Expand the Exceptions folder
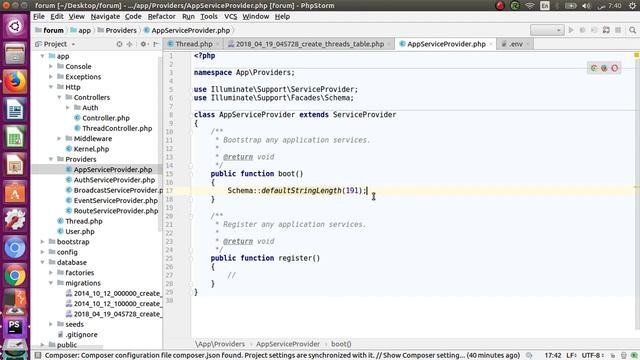This screenshot has height=360, width=640. (x=51, y=77)
